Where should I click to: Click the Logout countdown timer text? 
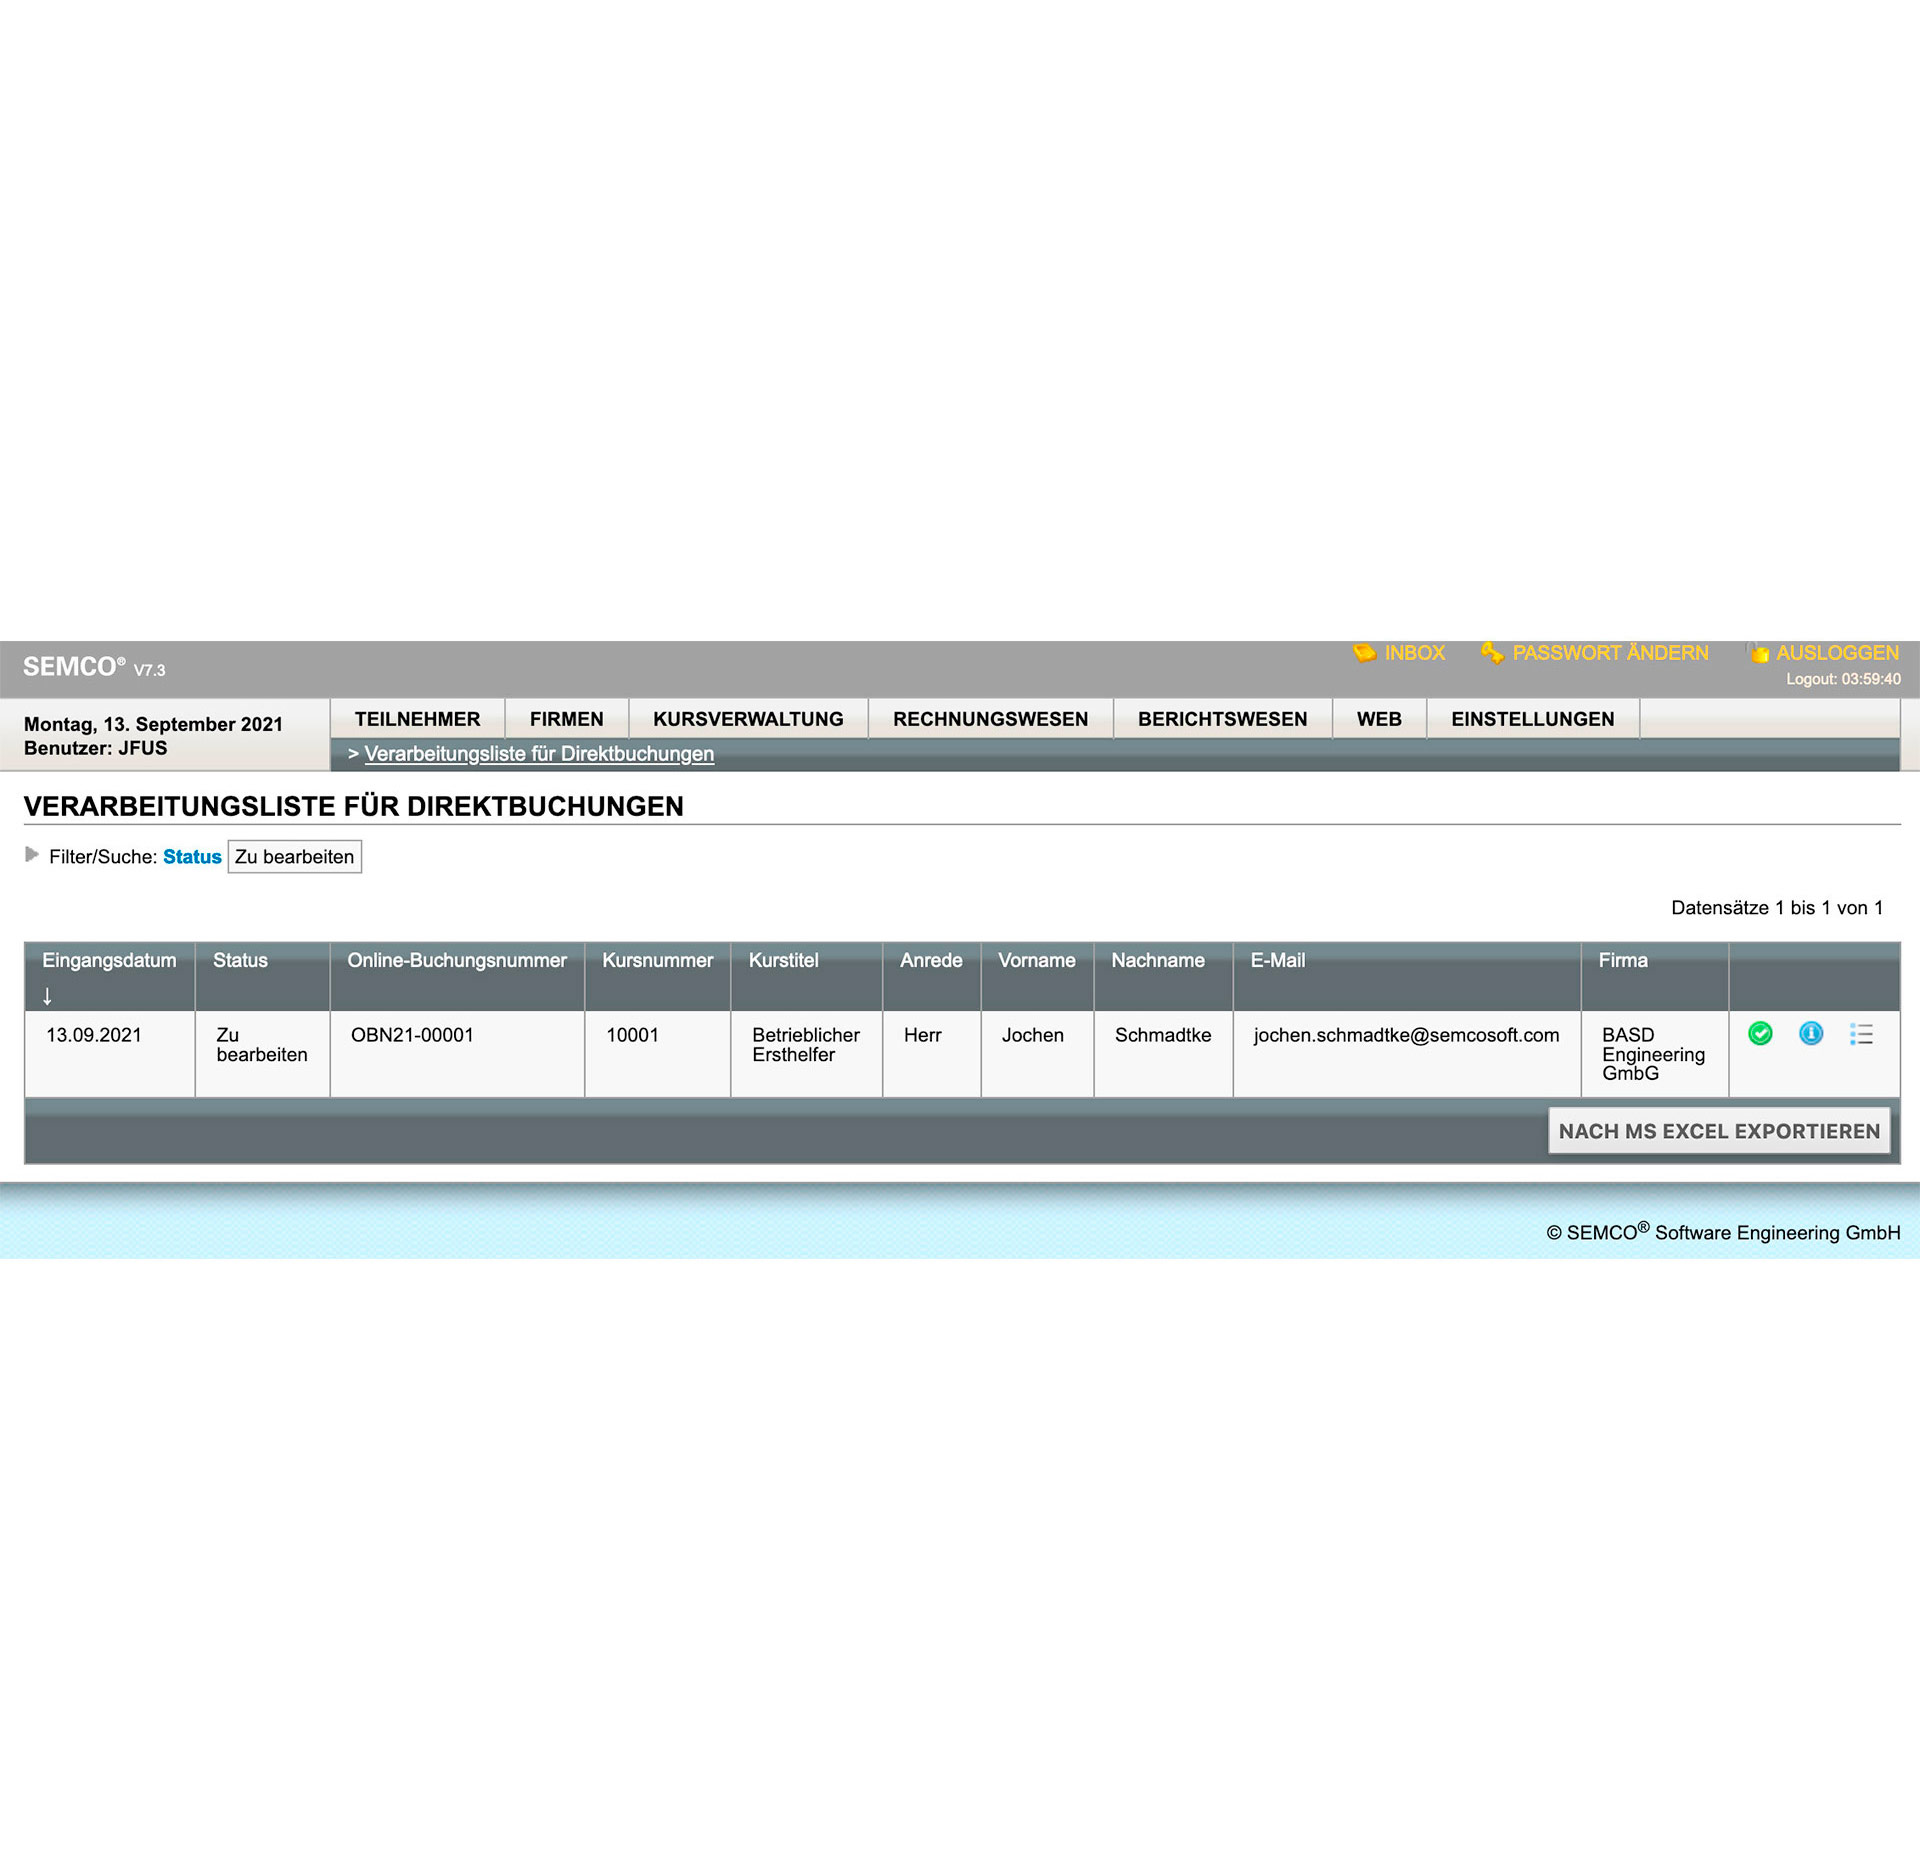coord(1843,680)
